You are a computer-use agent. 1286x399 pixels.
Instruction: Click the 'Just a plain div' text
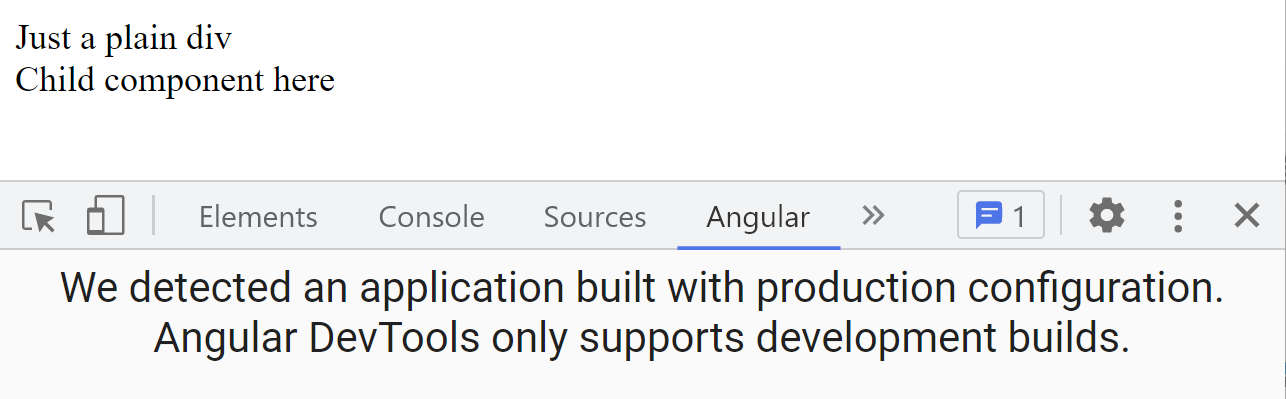tap(124, 38)
